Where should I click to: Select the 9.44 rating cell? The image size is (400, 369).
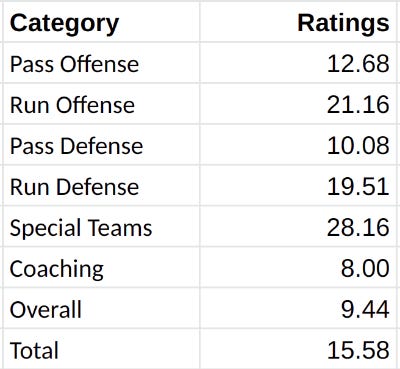[298, 309]
